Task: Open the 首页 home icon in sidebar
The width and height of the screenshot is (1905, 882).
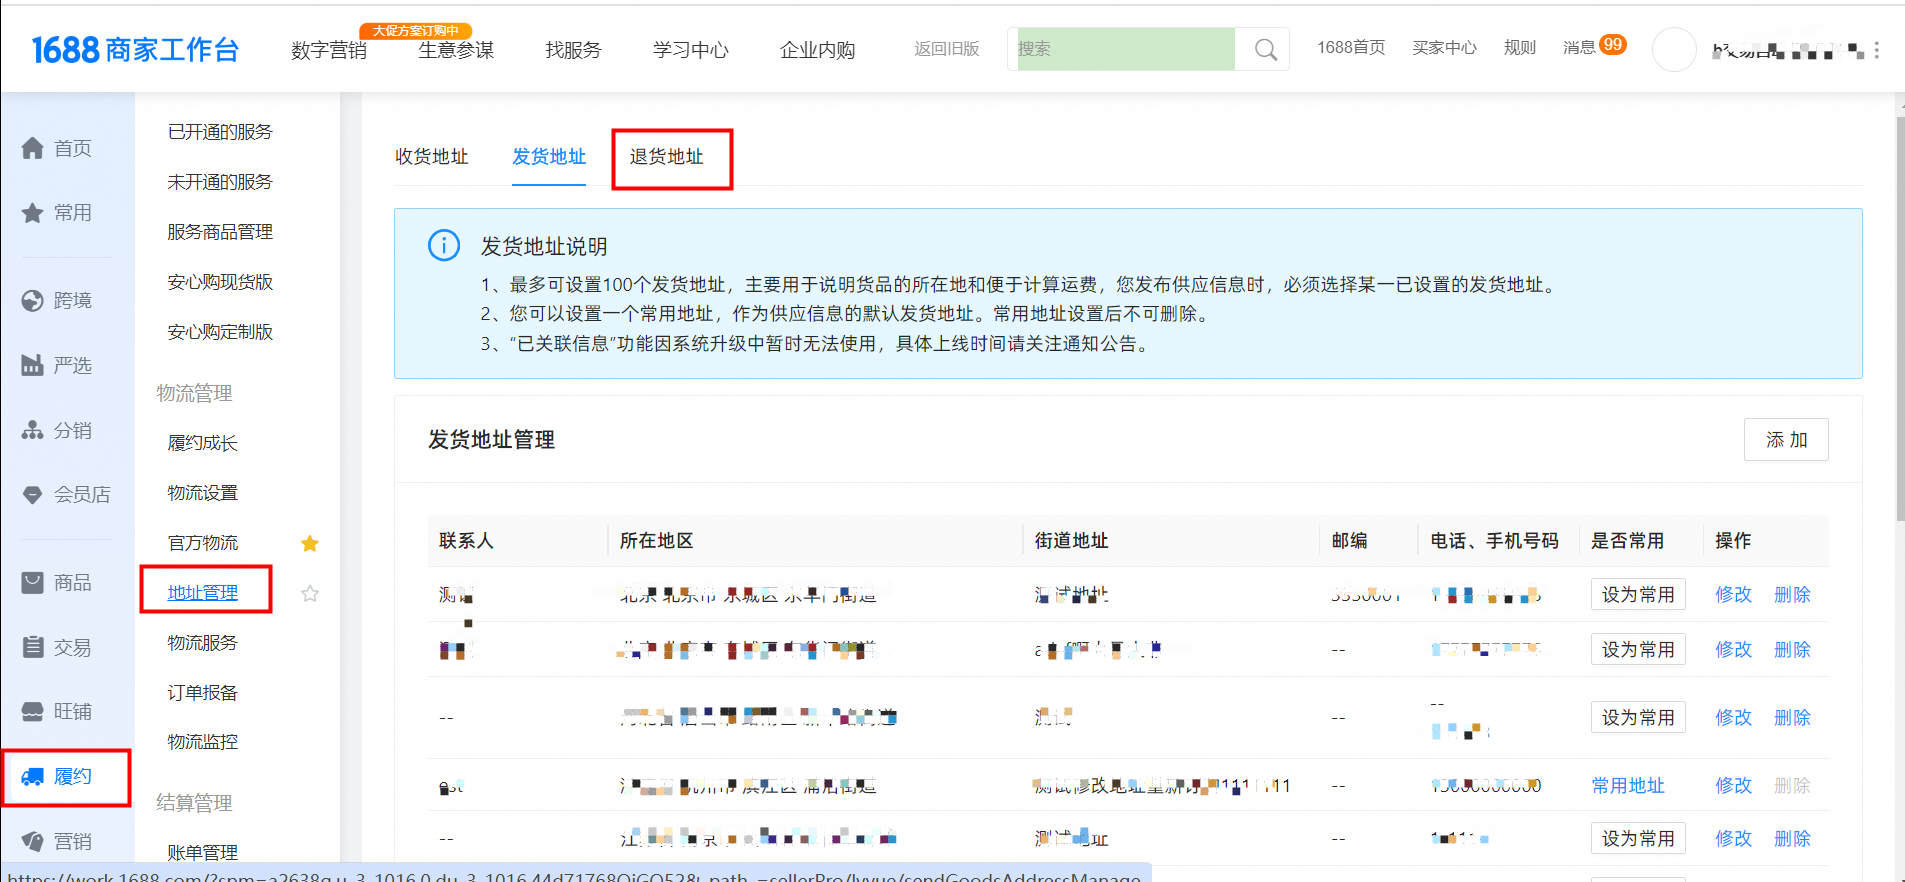Action: click(33, 148)
